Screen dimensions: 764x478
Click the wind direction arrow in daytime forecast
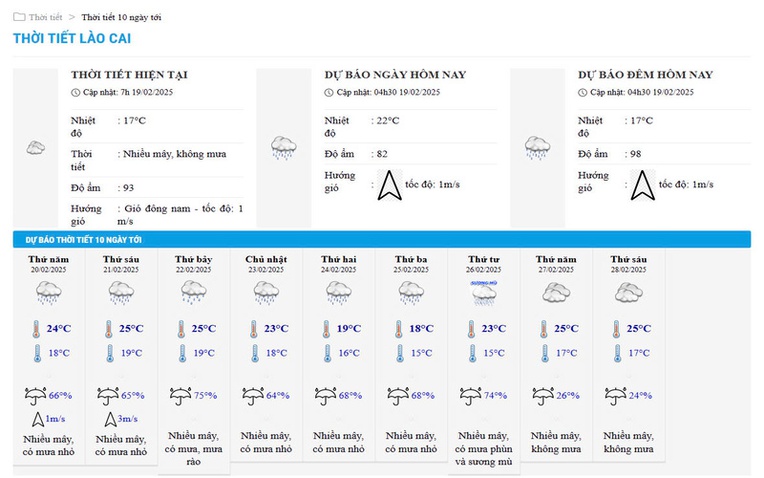coord(389,185)
